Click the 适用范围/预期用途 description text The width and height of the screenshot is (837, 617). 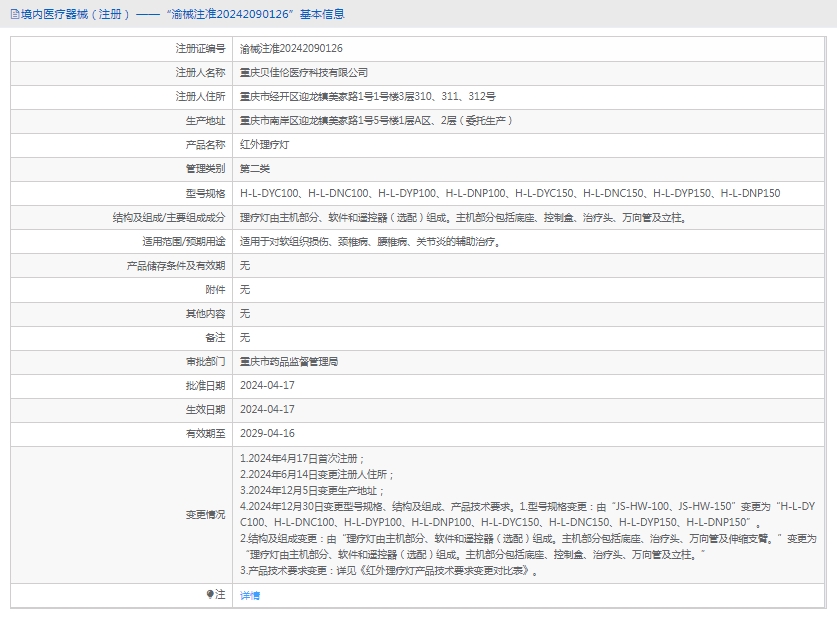click(x=369, y=241)
